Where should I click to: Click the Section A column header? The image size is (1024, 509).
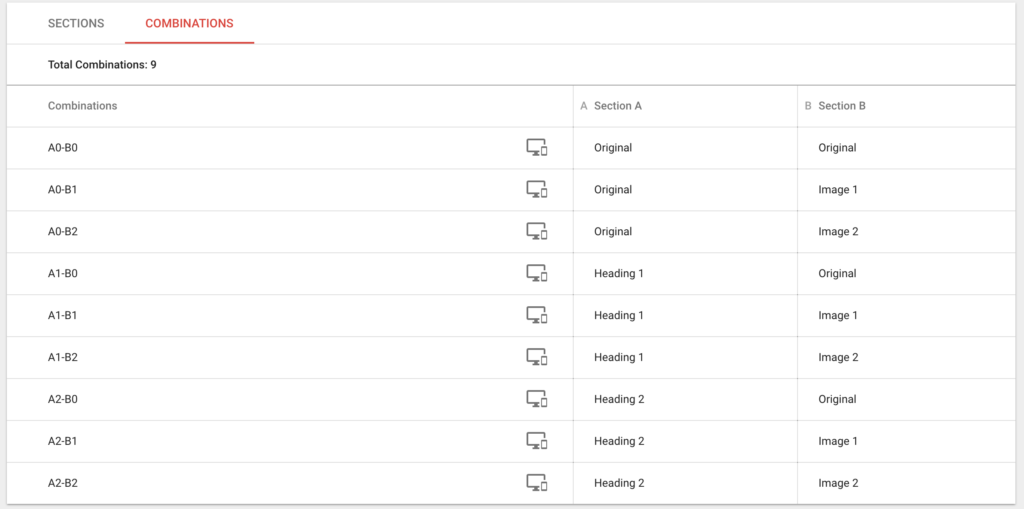tap(617, 106)
